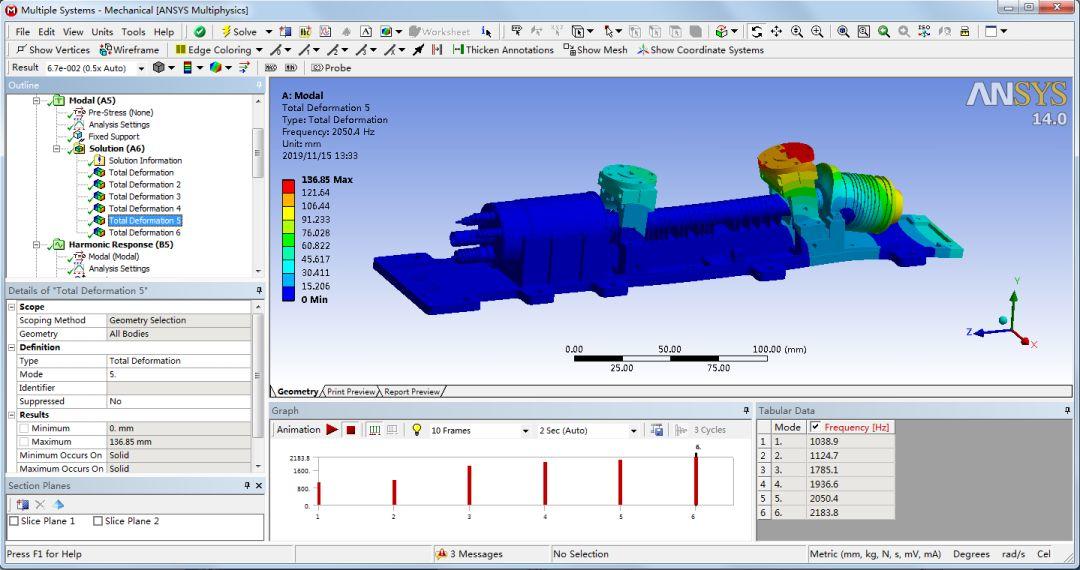Select the Pan view tool
This screenshot has height=570, width=1080.
[x=776, y=32]
